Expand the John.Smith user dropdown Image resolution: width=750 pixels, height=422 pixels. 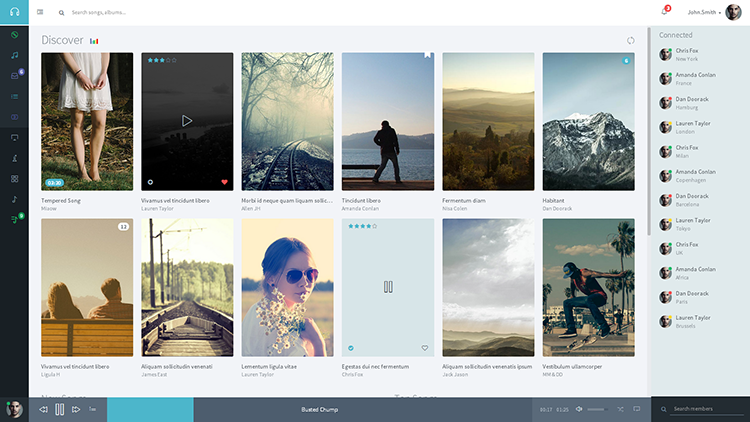[x=704, y=12]
